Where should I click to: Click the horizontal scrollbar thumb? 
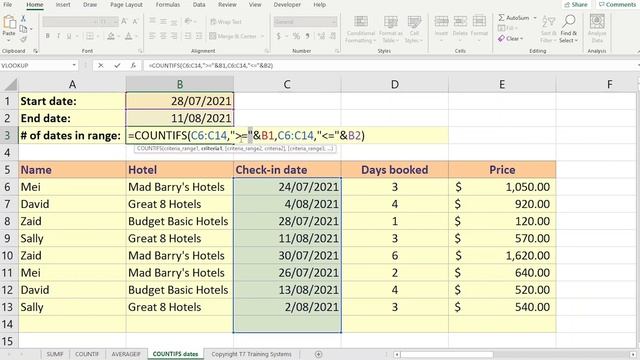click(x=447, y=355)
